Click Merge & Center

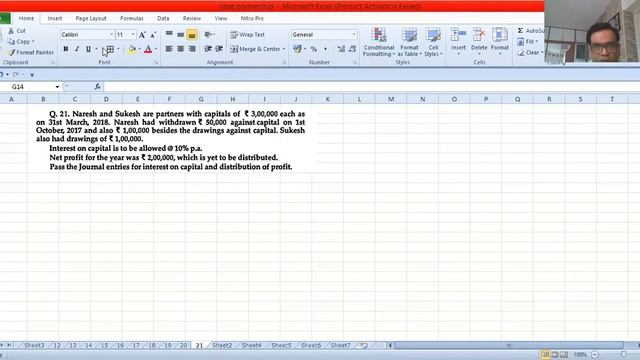tap(255, 49)
